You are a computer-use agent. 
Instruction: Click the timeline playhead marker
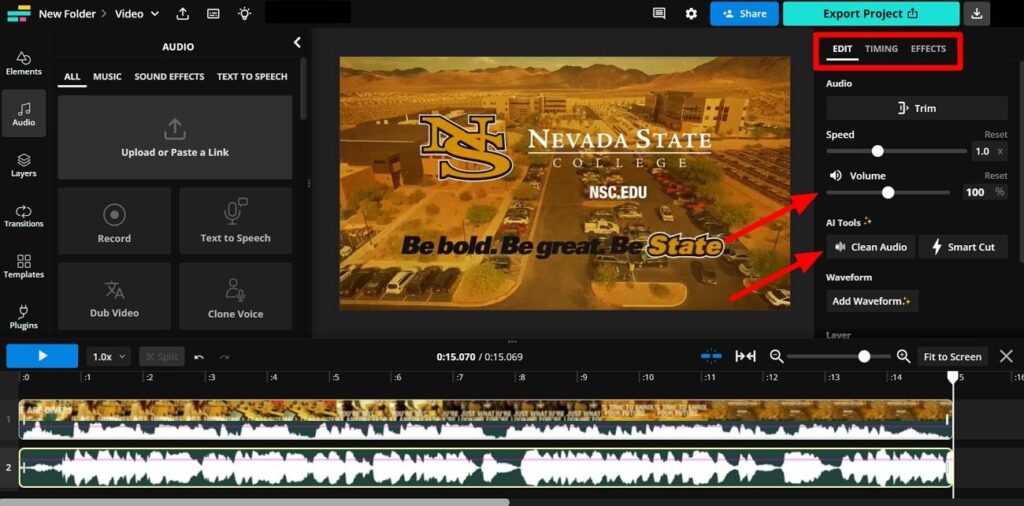tap(953, 377)
